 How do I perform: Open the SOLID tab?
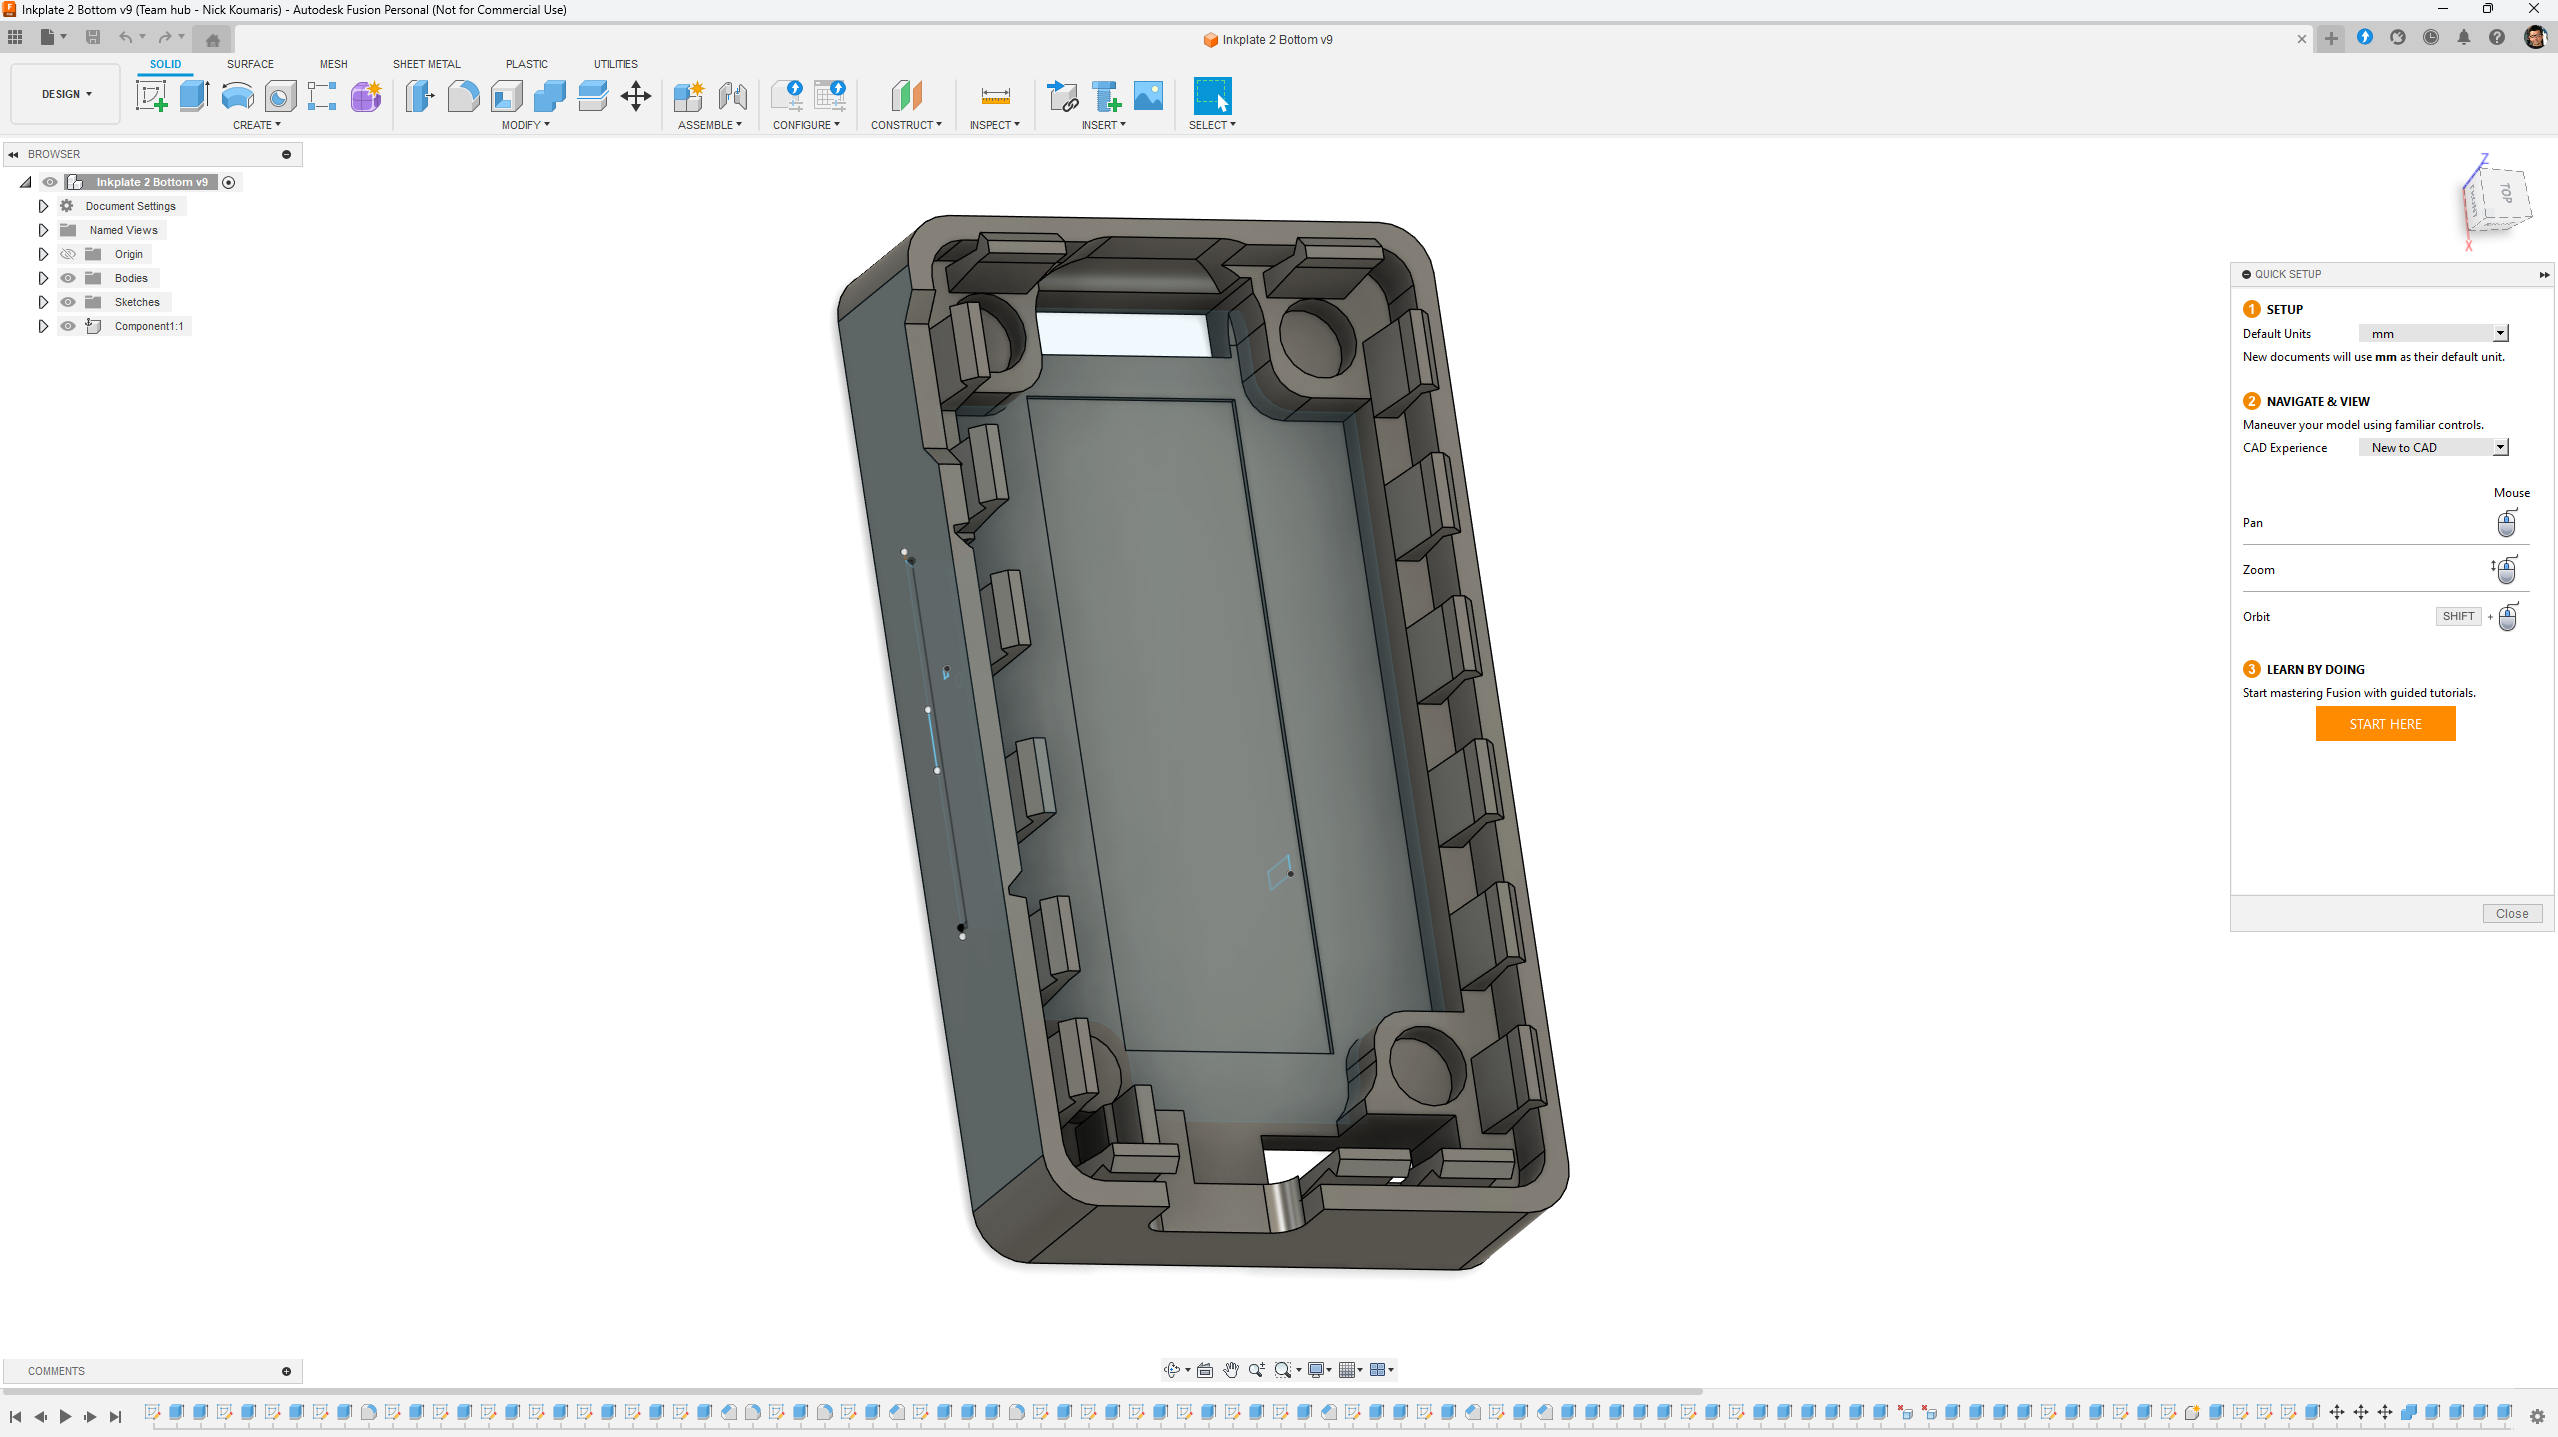click(165, 63)
